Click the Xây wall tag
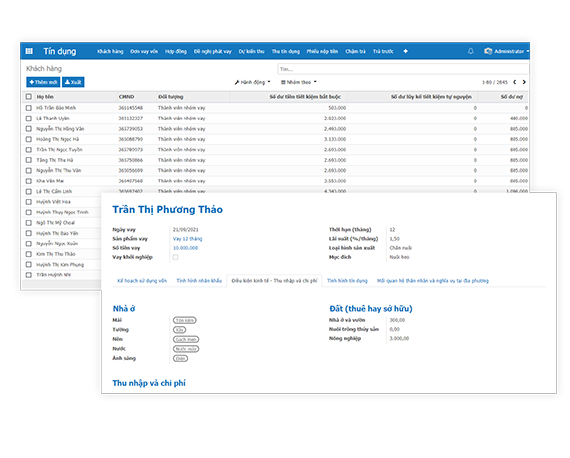The image size is (570, 458). 179,330
